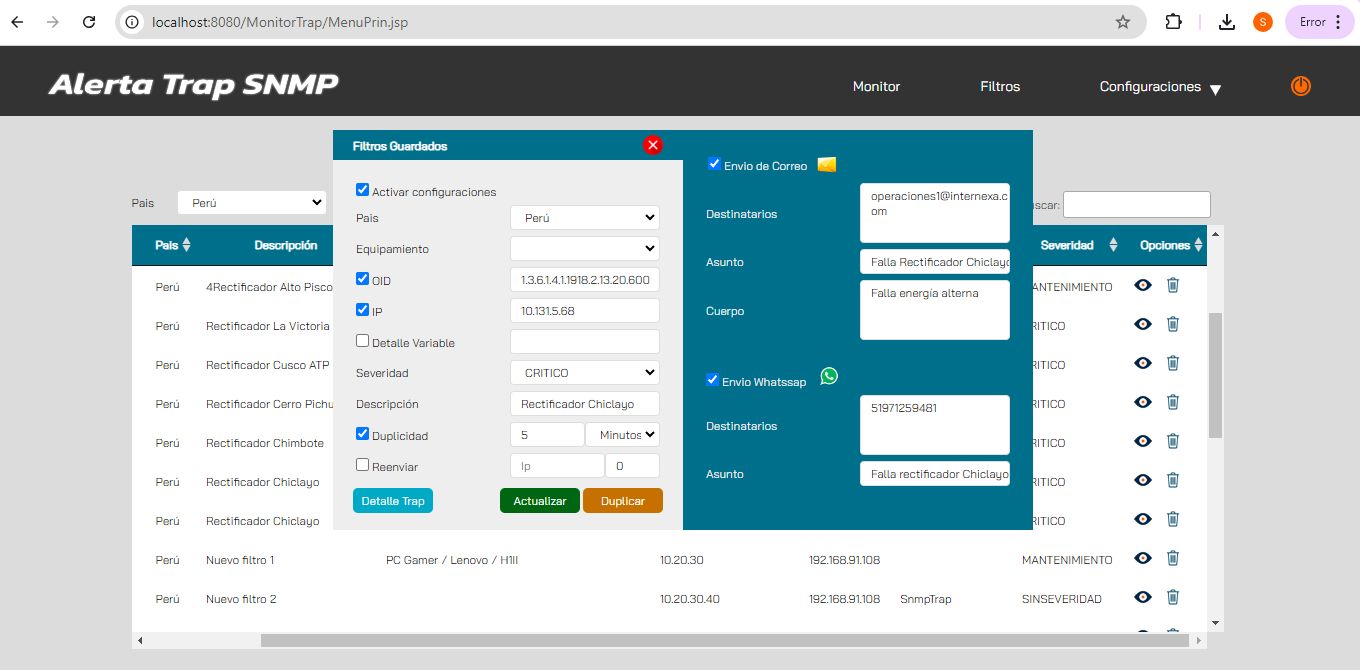This screenshot has height=670, width=1360.
Task: Click the Descripción input field
Action: (x=585, y=404)
